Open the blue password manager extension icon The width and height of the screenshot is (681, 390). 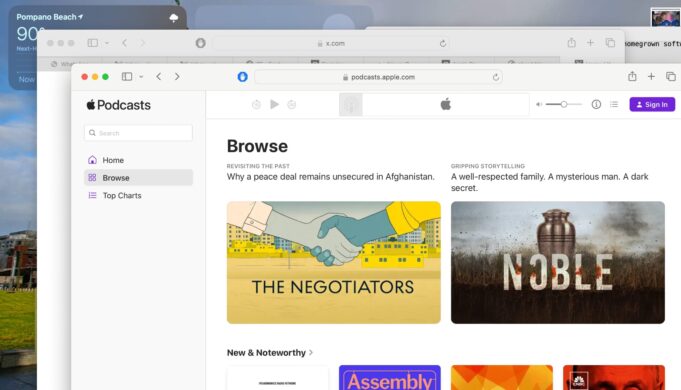click(x=242, y=77)
